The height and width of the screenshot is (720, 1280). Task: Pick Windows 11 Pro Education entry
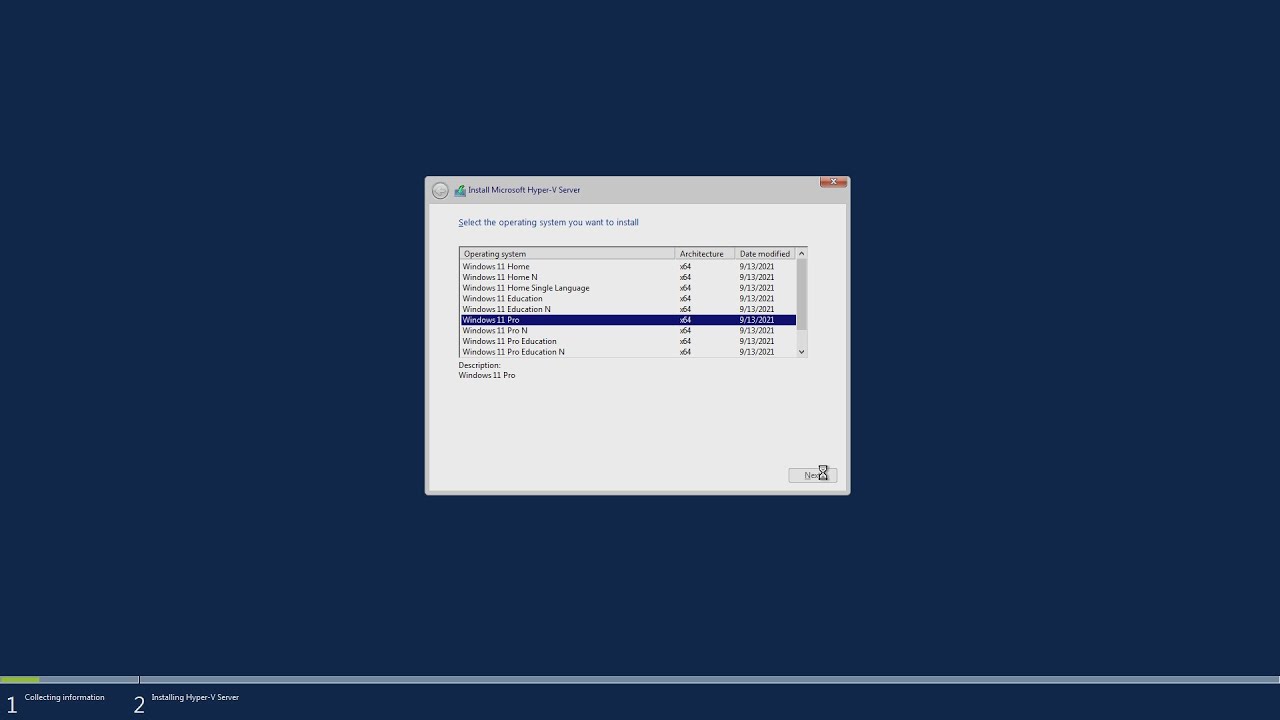tap(628, 341)
